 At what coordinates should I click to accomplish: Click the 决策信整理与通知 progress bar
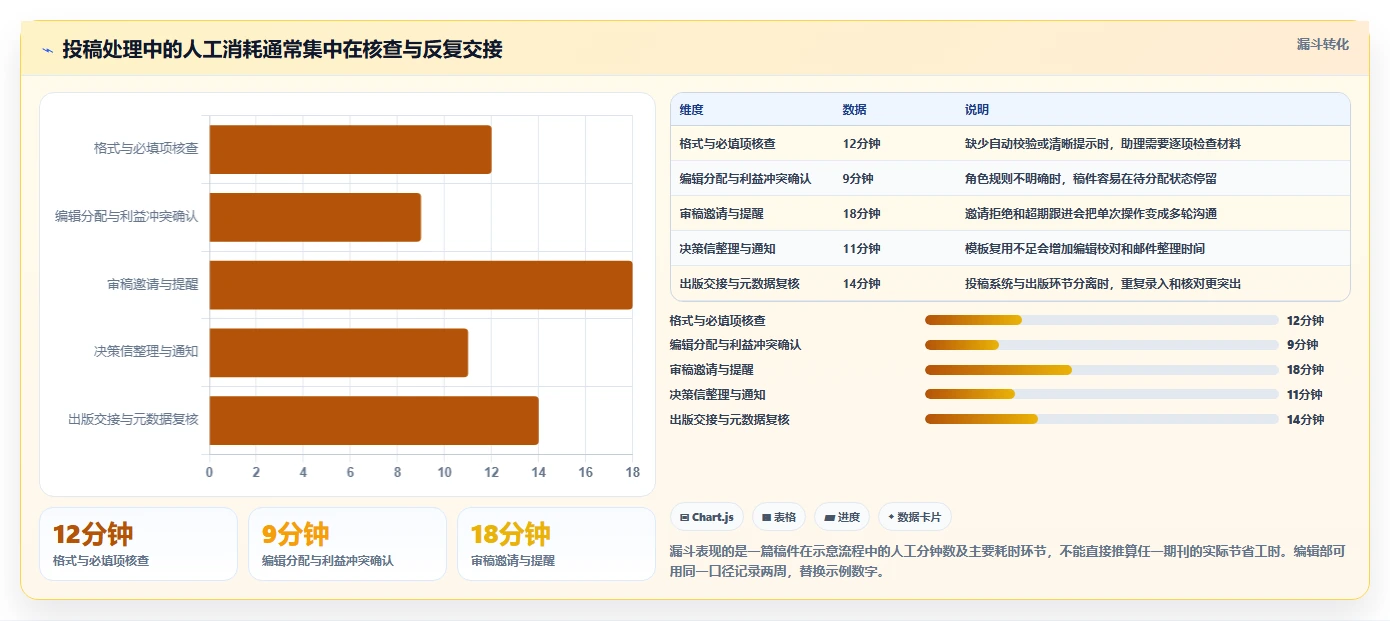(x=1102, y=395)
